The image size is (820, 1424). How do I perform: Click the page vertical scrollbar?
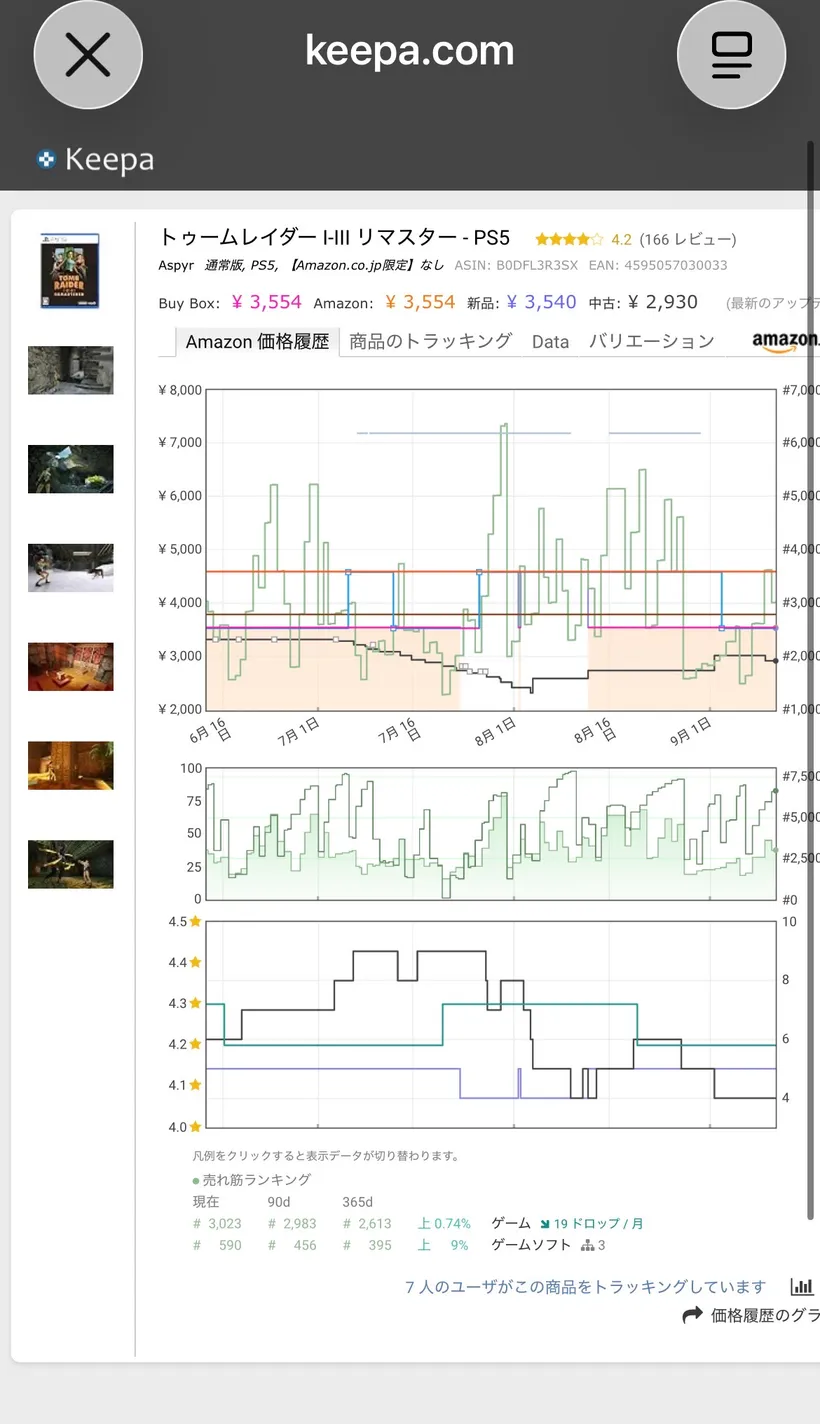pos(810,680)
